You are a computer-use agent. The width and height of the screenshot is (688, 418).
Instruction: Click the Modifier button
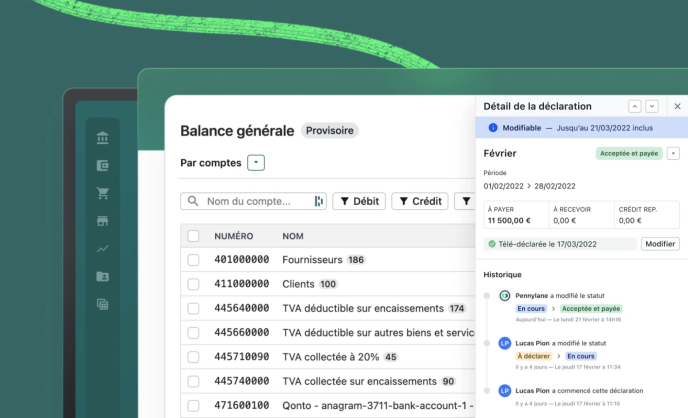(x=660, y=244)
